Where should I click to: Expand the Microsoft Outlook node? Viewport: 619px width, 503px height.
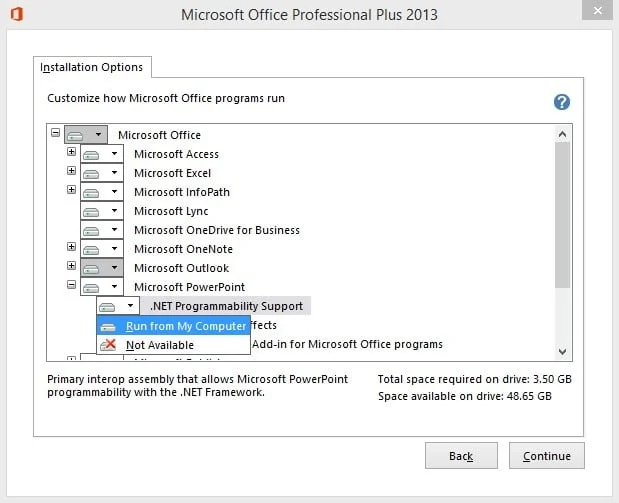point(71,265)
